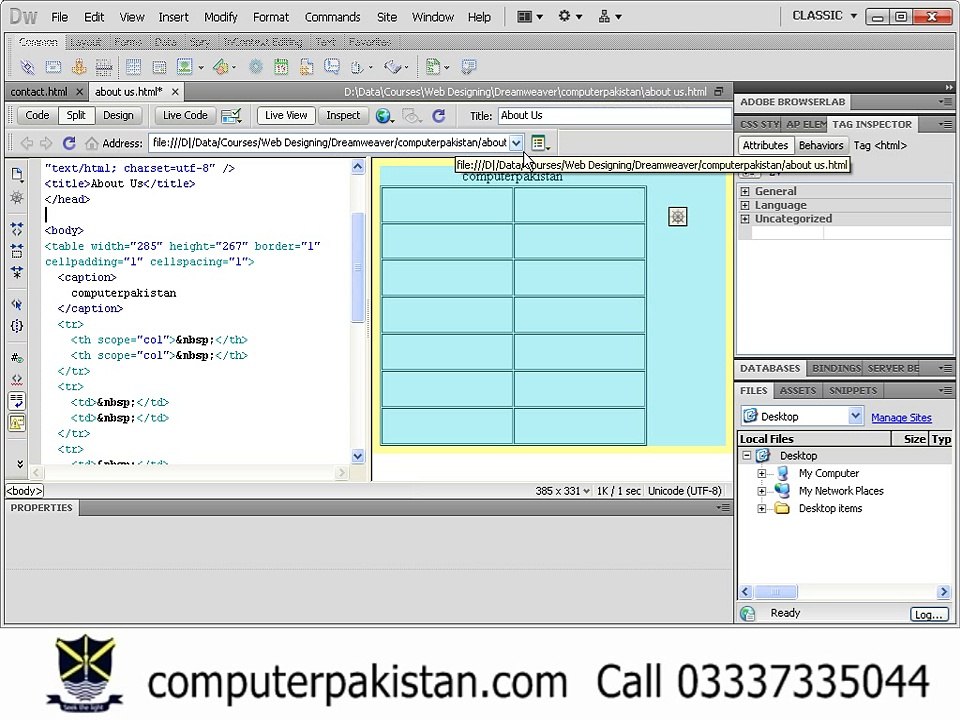Open the Modify menu

pyautogui.click(x=220, y=17)
